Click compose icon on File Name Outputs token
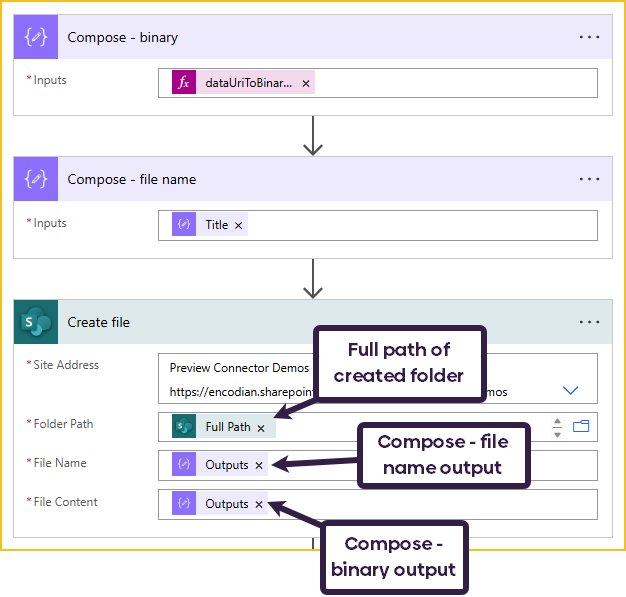 coord(184,464)
